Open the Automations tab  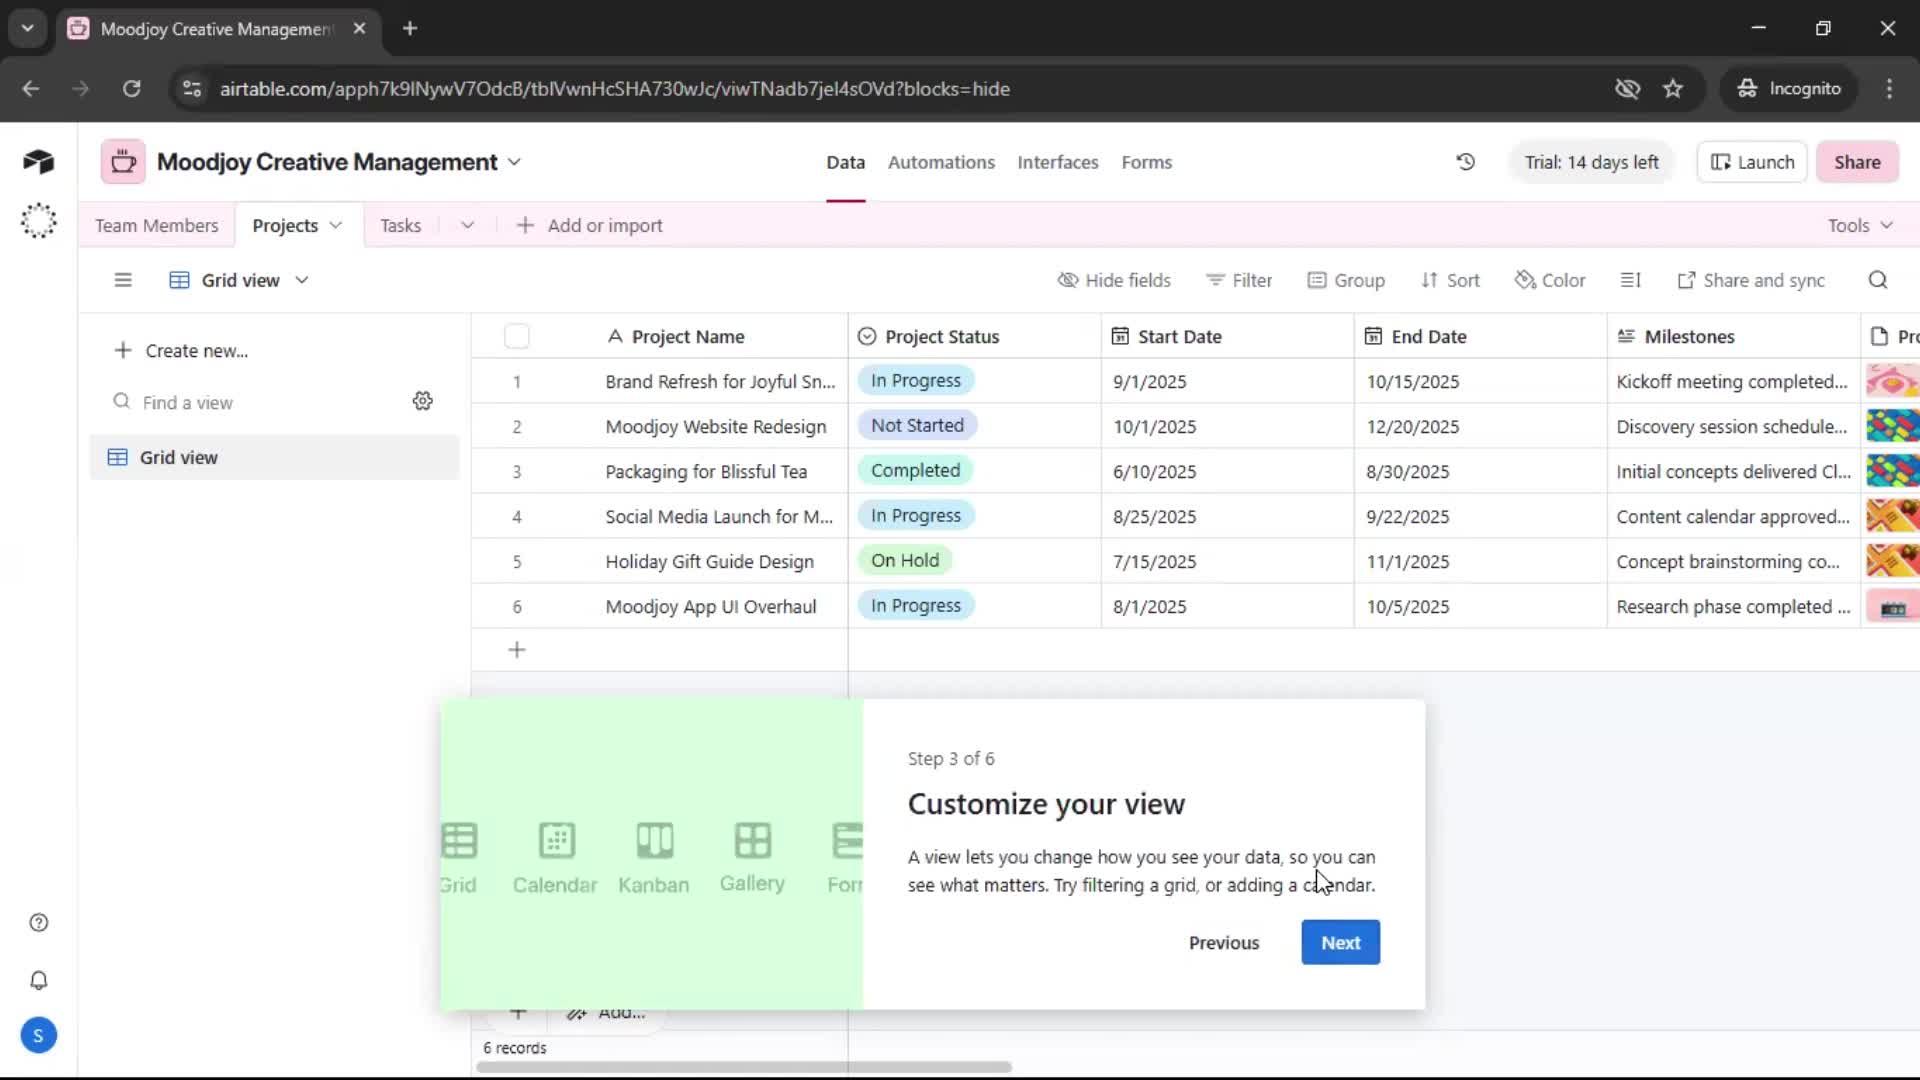941,162
